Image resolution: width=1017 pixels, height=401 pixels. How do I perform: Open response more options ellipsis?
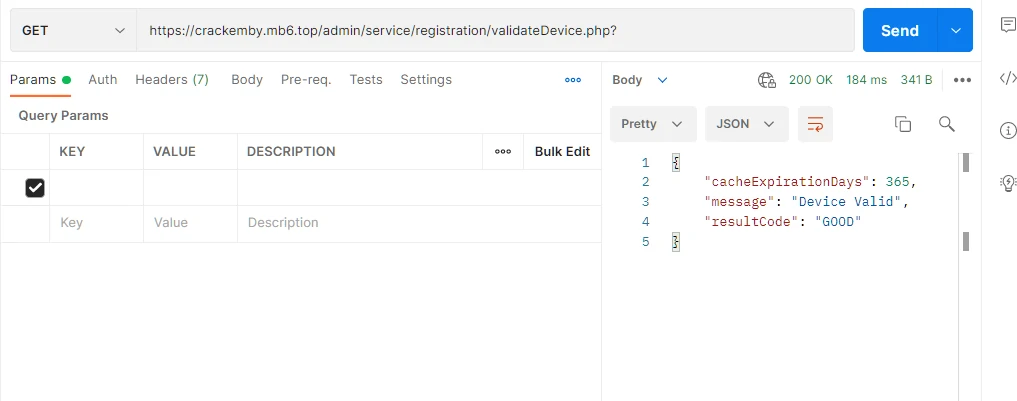962,80
